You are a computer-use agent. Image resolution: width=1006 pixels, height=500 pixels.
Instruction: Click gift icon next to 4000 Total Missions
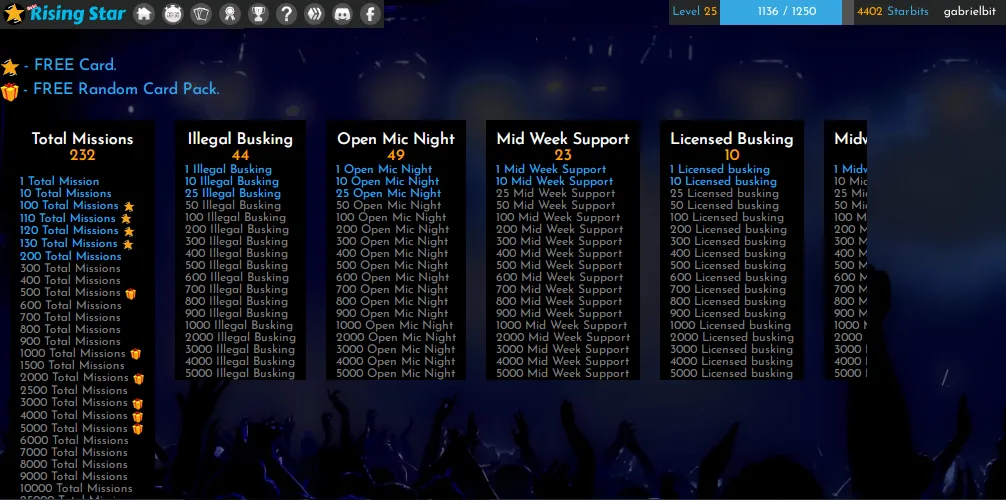[137, 417]
